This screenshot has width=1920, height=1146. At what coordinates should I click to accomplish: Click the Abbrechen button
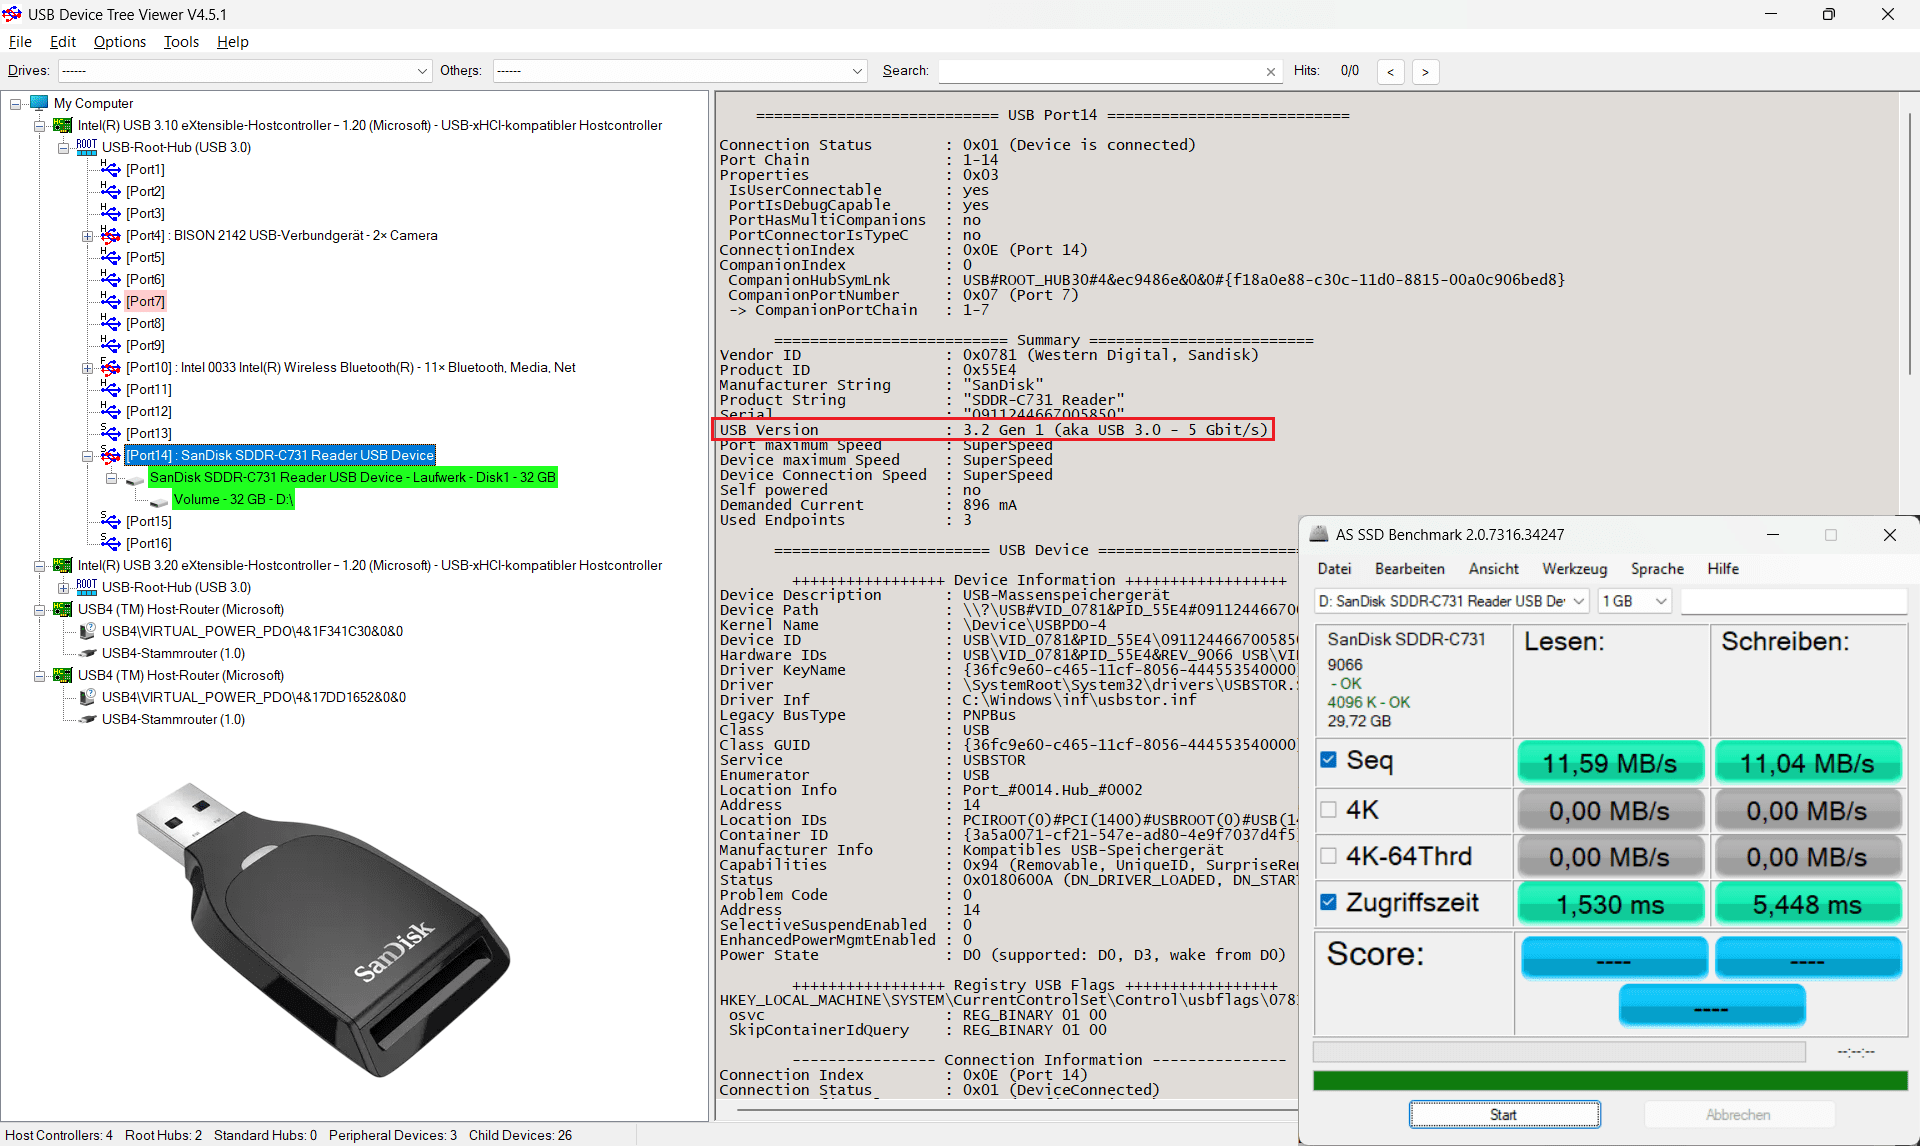1738,1114
